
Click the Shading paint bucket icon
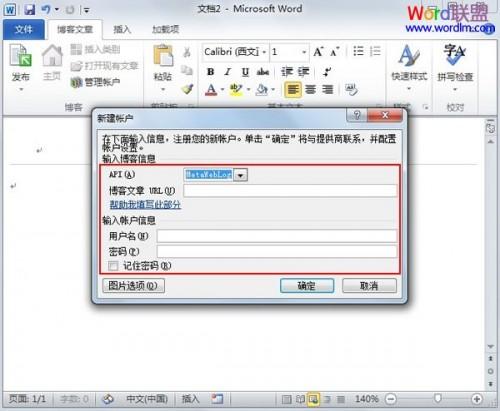(262, 89)
